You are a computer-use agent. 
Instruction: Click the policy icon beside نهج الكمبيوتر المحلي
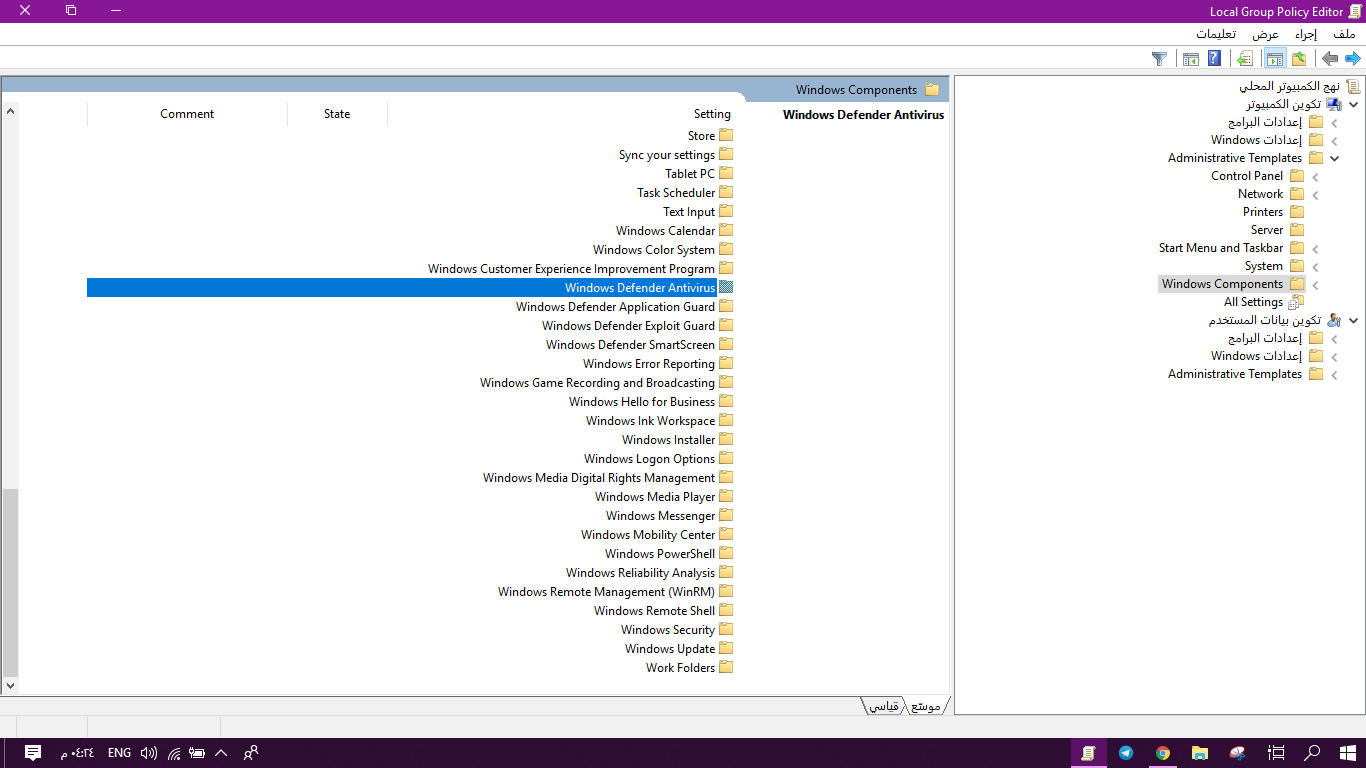coord(1353,86)
